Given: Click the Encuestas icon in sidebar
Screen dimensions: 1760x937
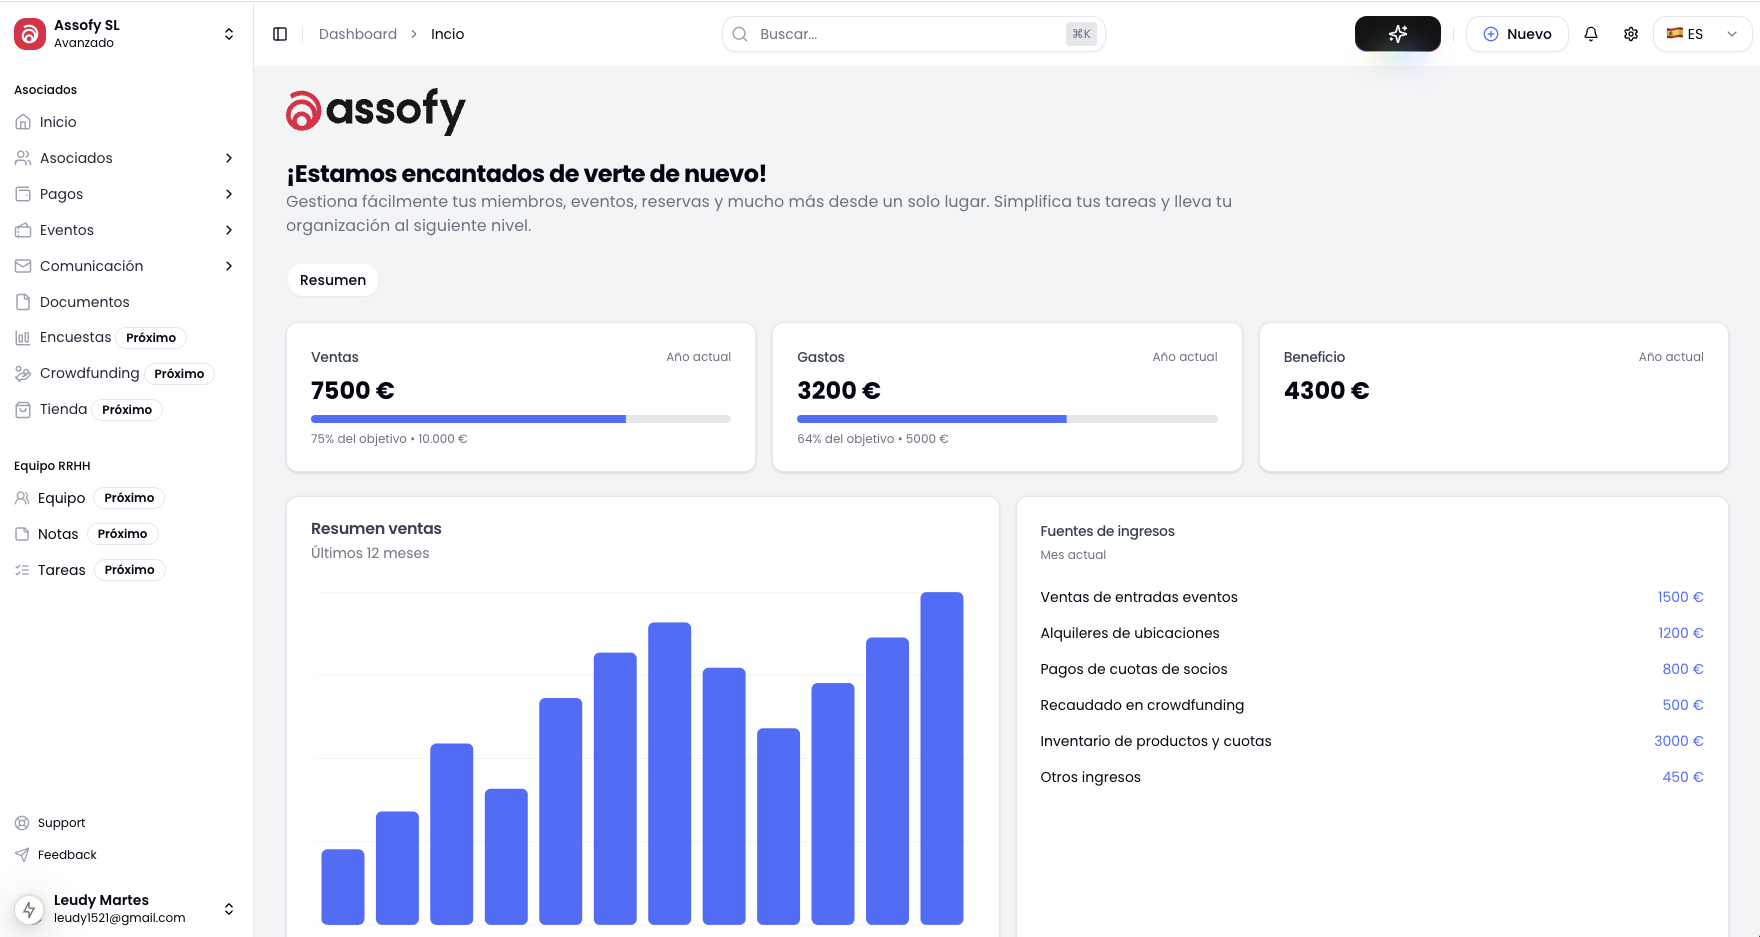Looking at the screenshot, I should [x=23, y=337].
